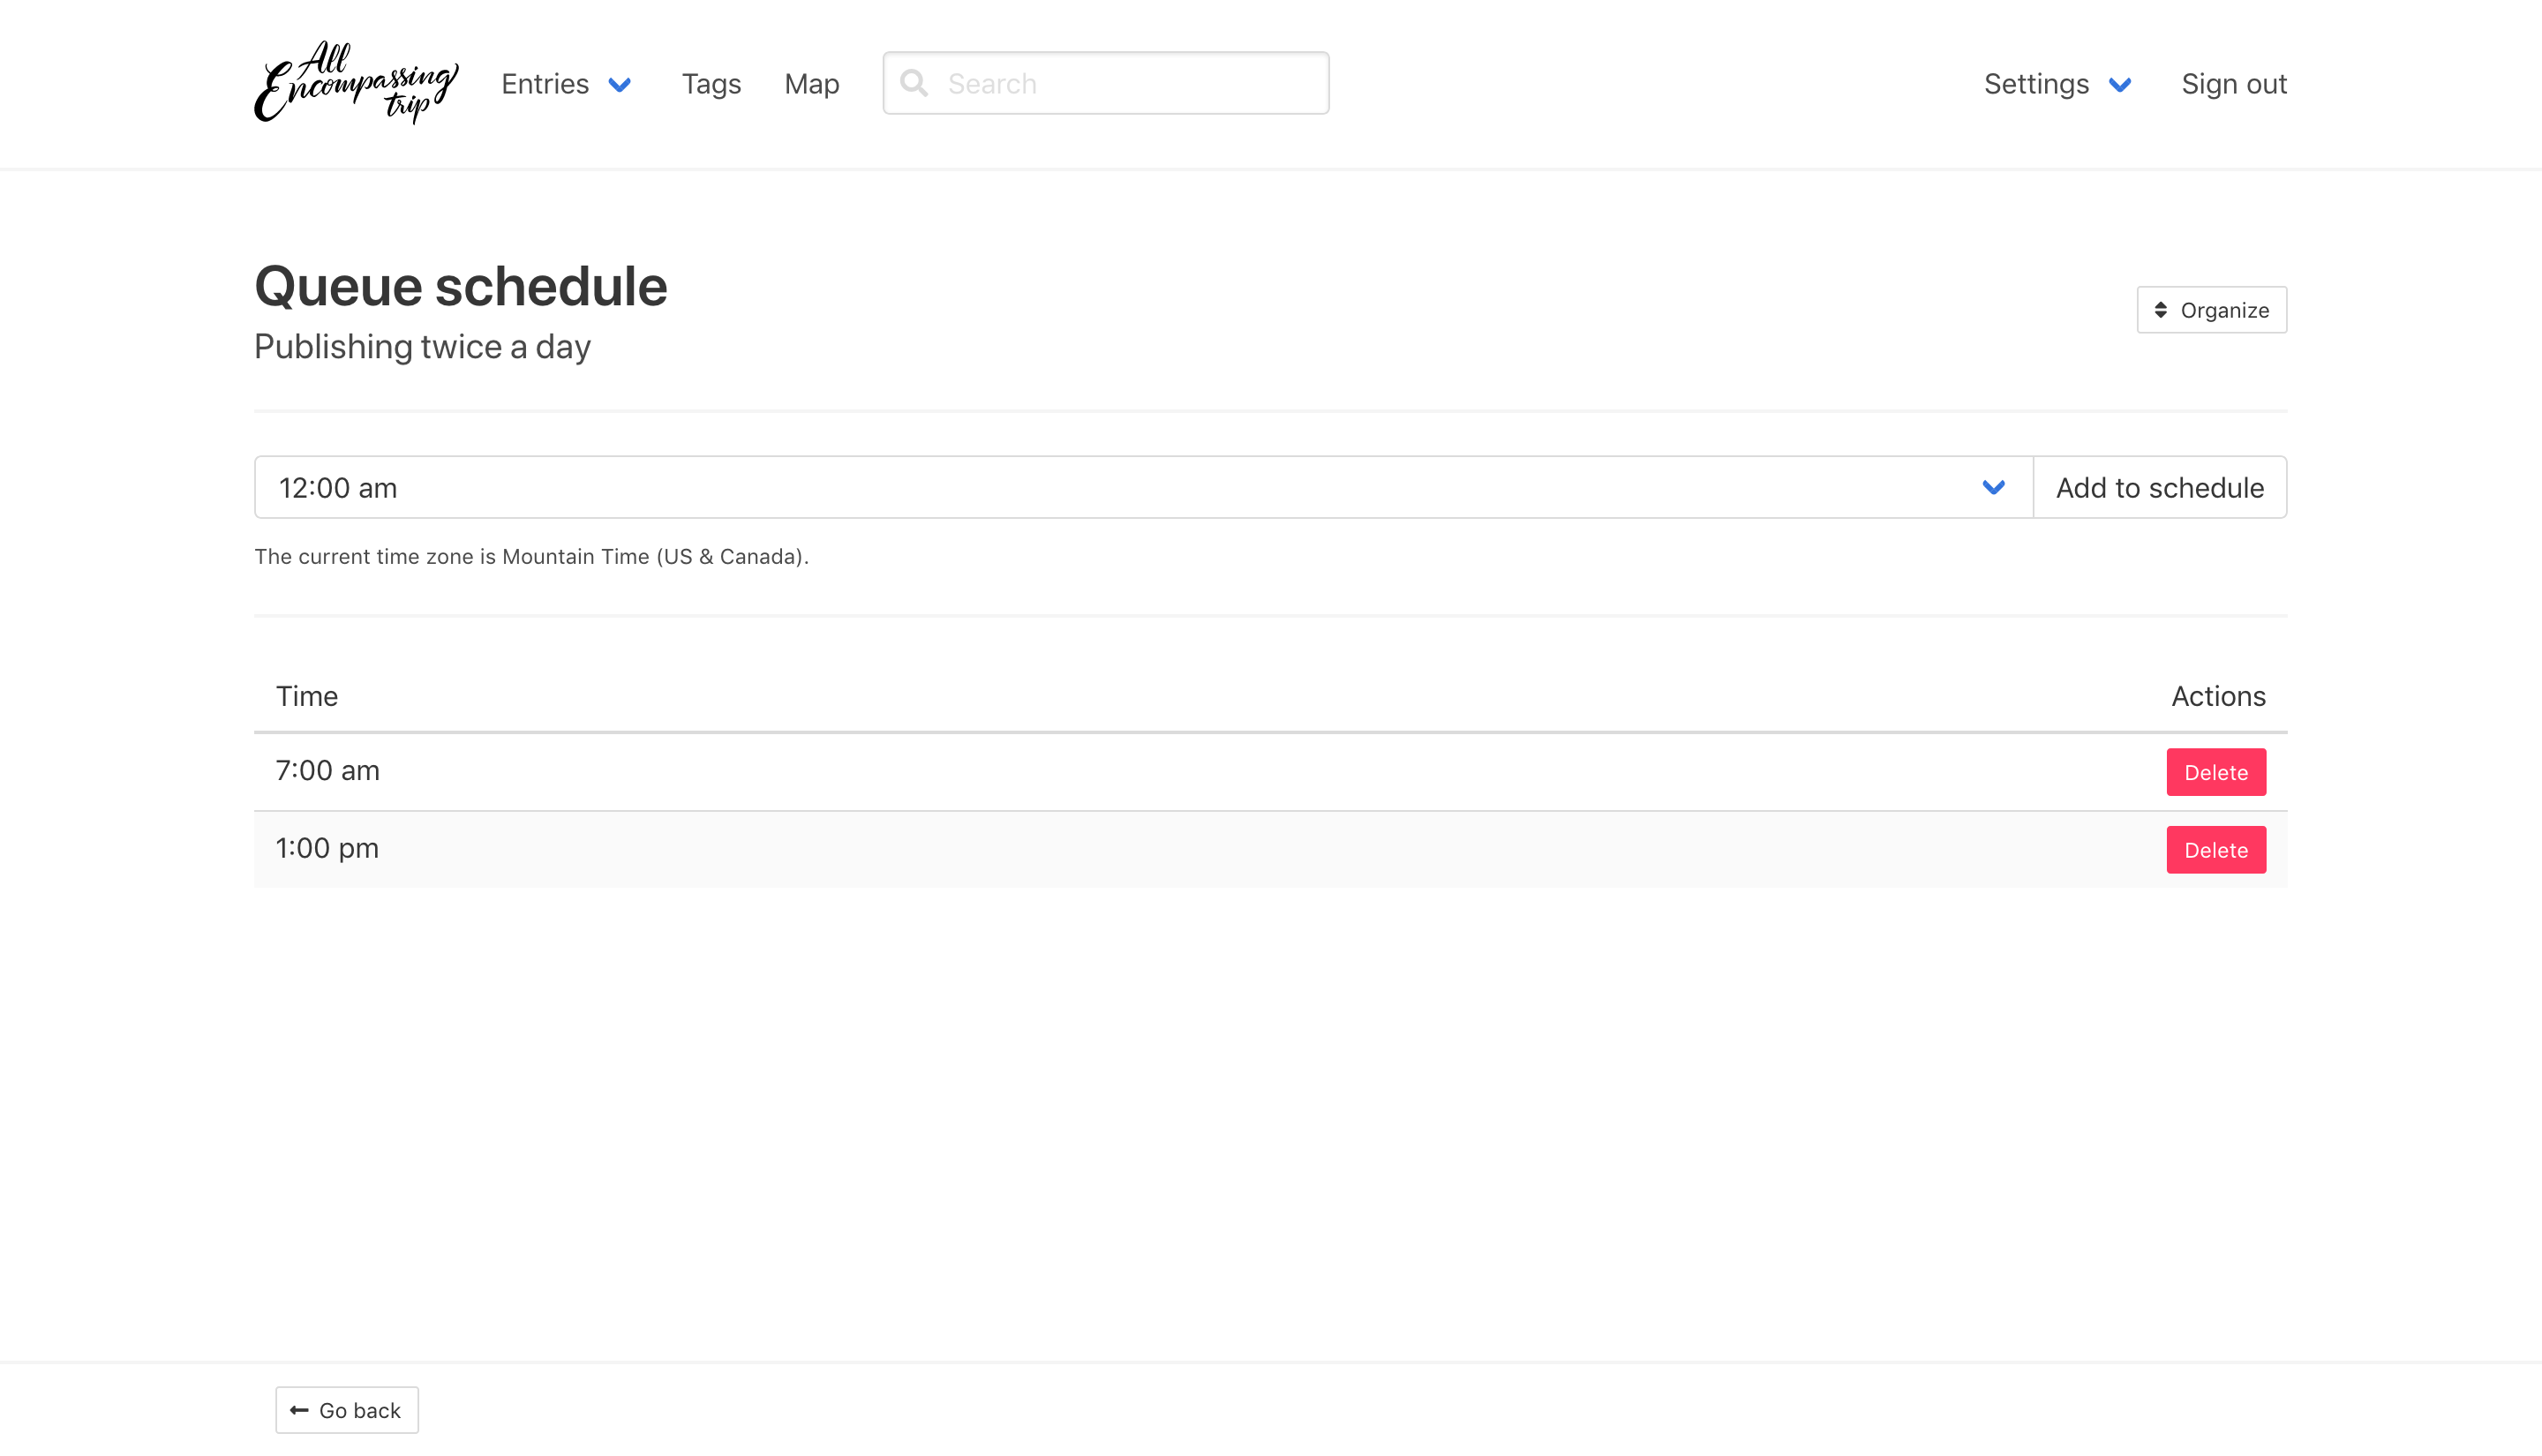Open the Entries menu
Image resolution: width=2542 pixels, height=1456 pixels.
click(545, 84)
